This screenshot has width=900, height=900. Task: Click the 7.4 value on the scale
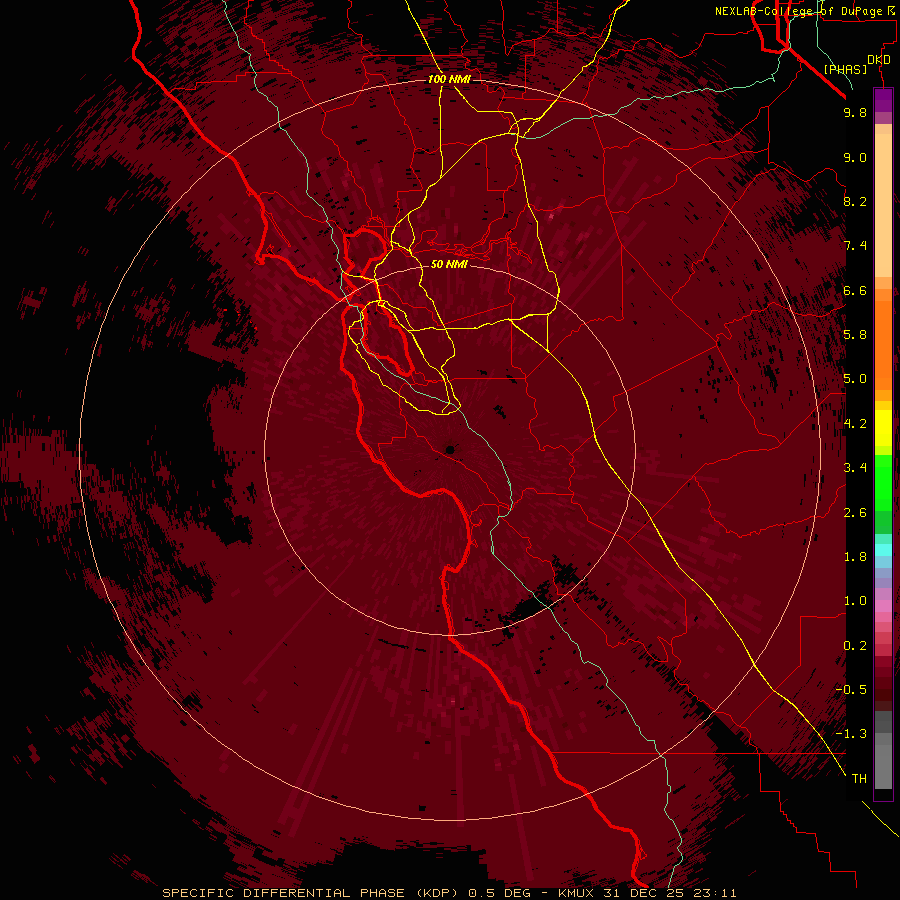pyautogui.click(x=855, y=246)
